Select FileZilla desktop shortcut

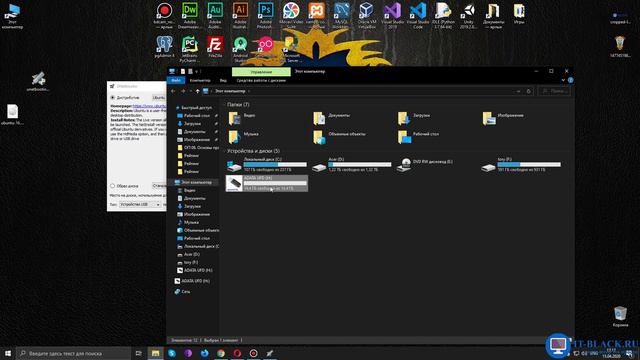[215, 47]
